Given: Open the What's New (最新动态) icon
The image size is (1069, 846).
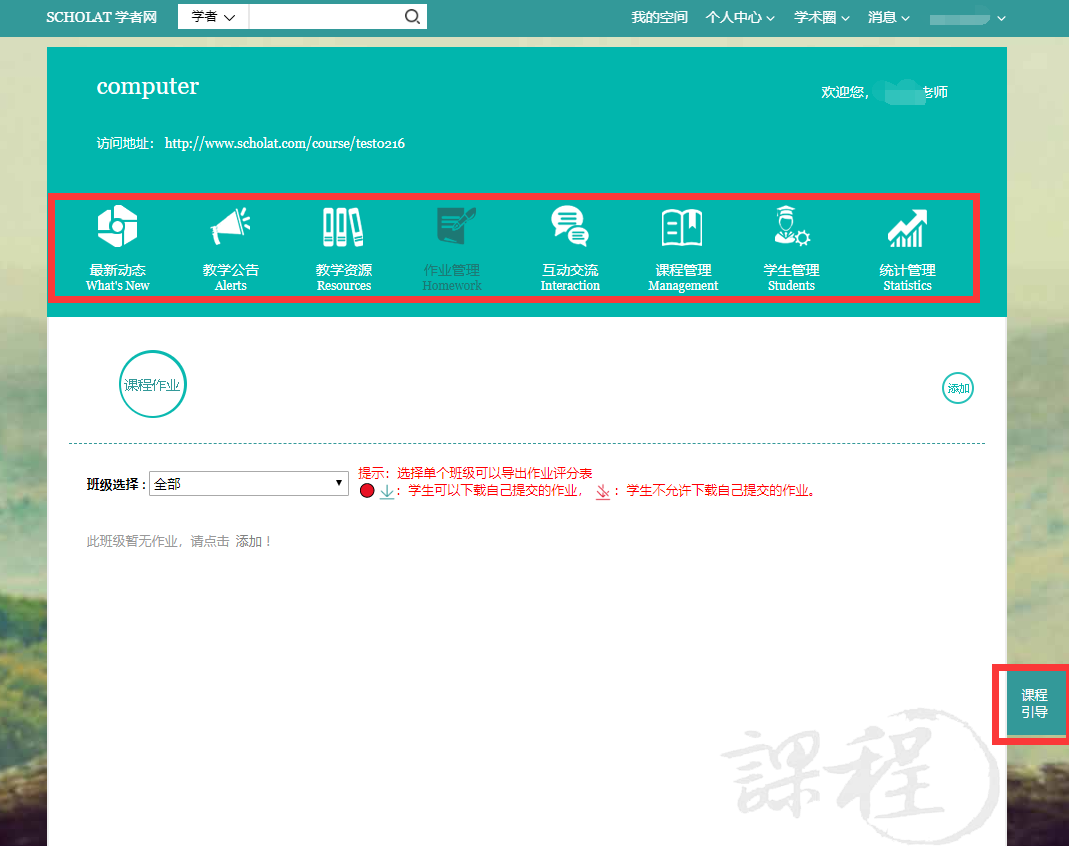Looking at the screenshot, I should [117, 228].
